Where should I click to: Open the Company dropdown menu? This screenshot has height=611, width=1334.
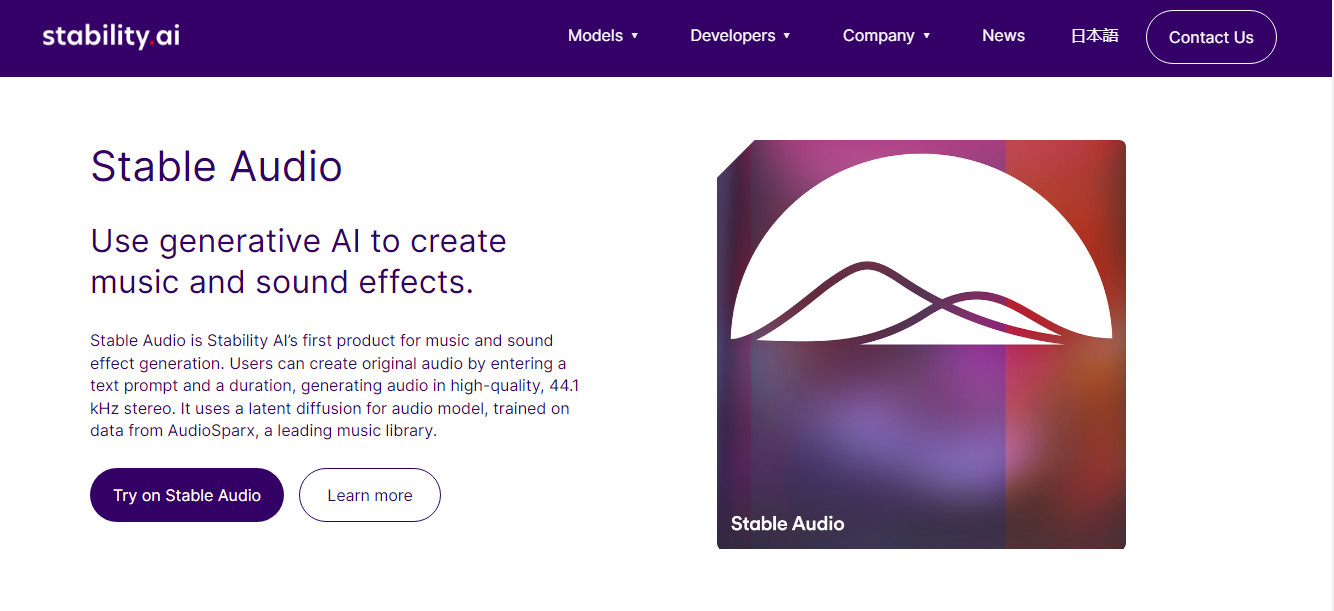pos(886,36)
